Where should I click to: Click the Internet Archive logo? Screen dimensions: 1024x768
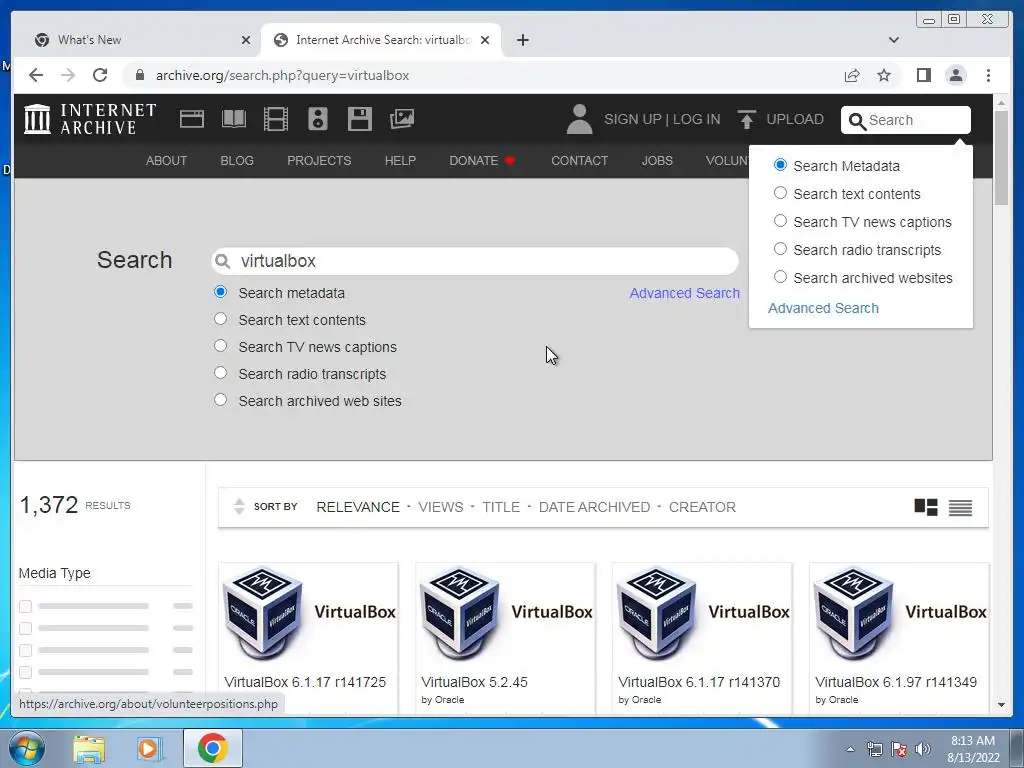tap(90, 119)
